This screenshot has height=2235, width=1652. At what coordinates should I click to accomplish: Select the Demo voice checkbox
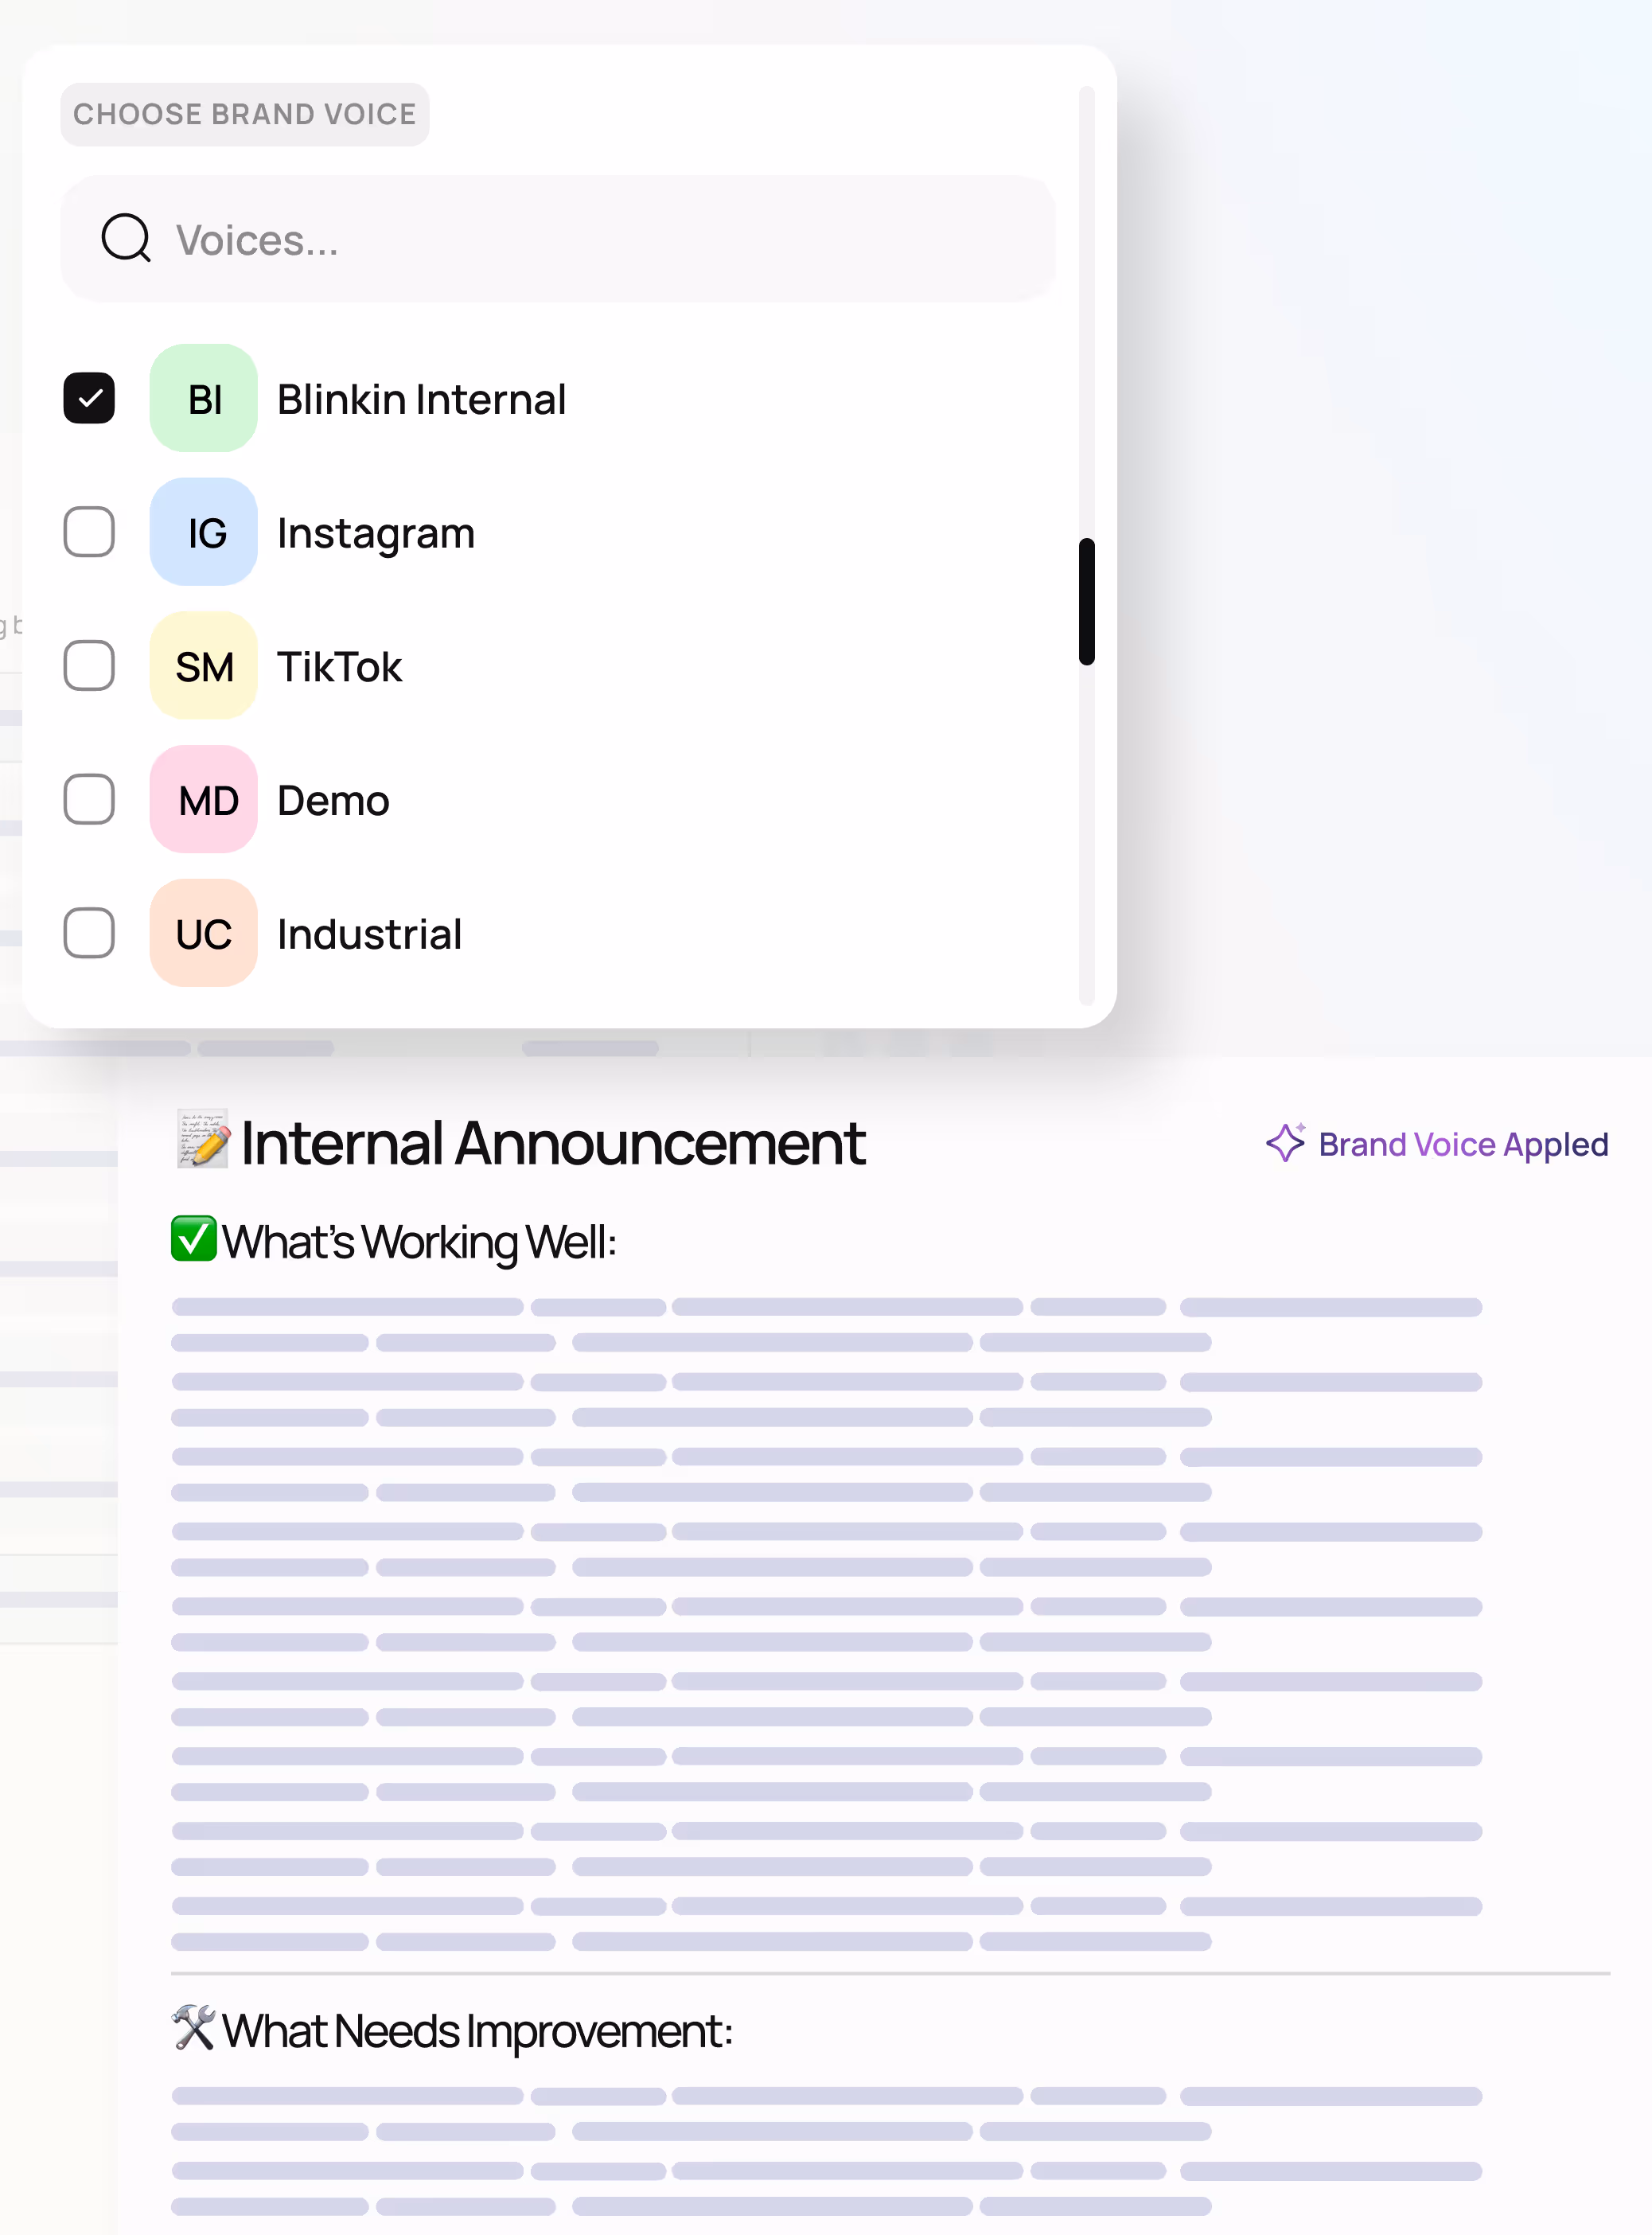88,800
